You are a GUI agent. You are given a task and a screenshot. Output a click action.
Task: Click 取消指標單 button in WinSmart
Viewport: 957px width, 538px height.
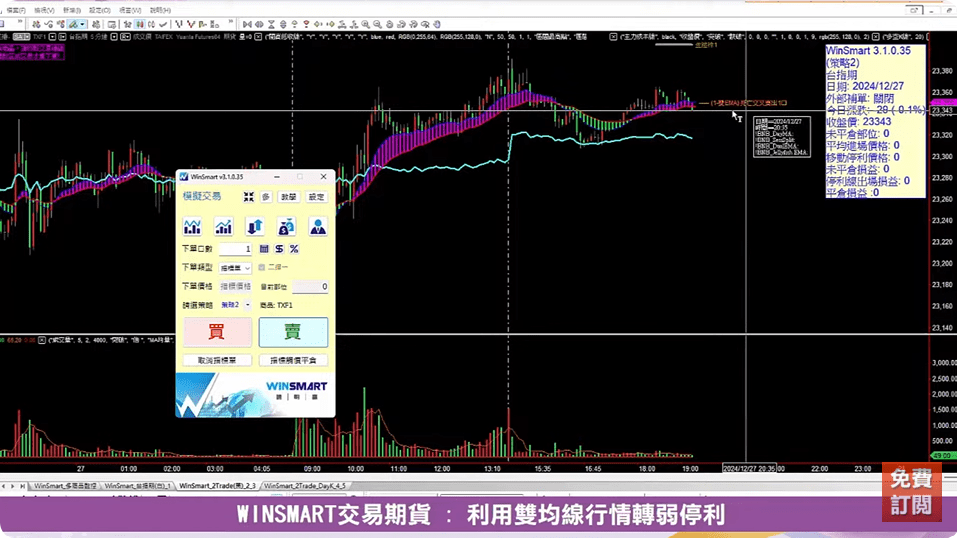pos(217,360)
